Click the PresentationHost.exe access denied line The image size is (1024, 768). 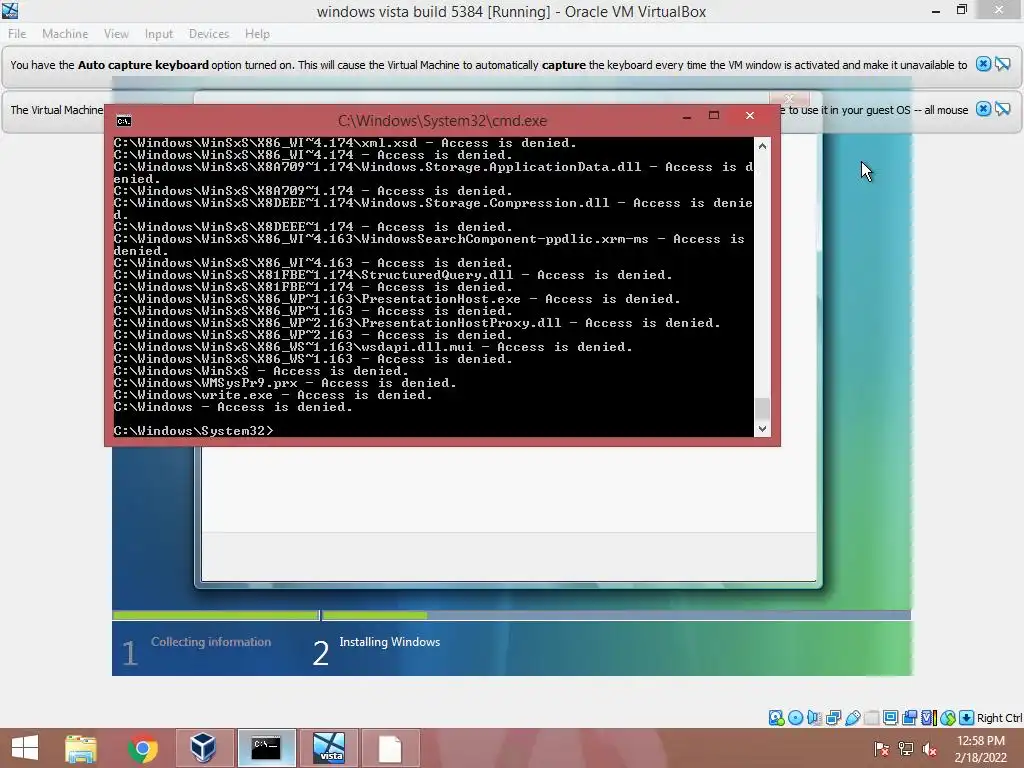tap(397, 299)
